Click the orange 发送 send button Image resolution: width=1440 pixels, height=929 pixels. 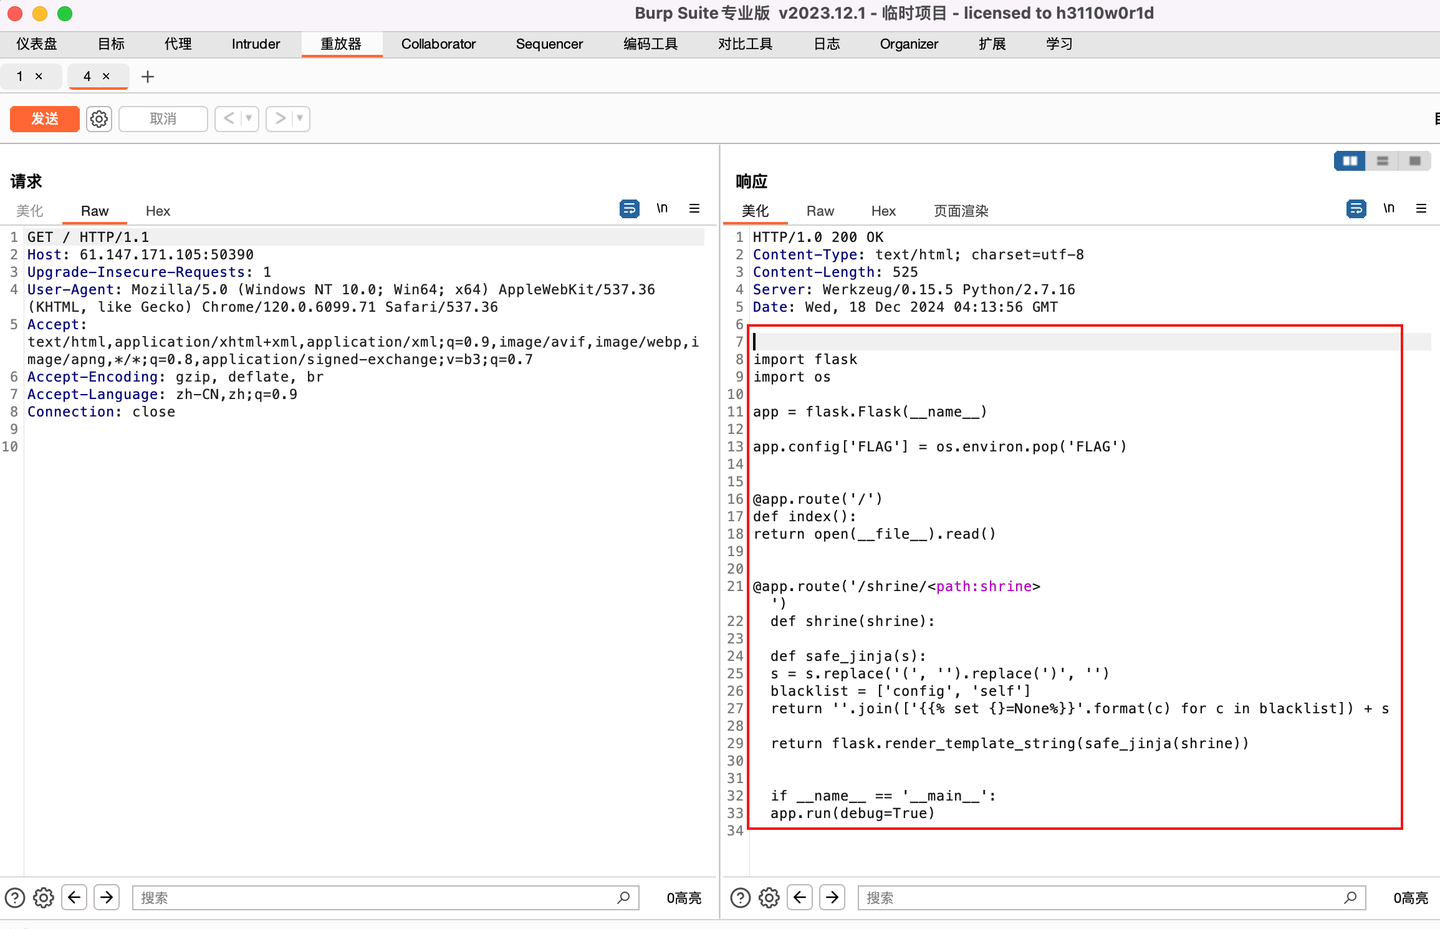pos(45,119)
